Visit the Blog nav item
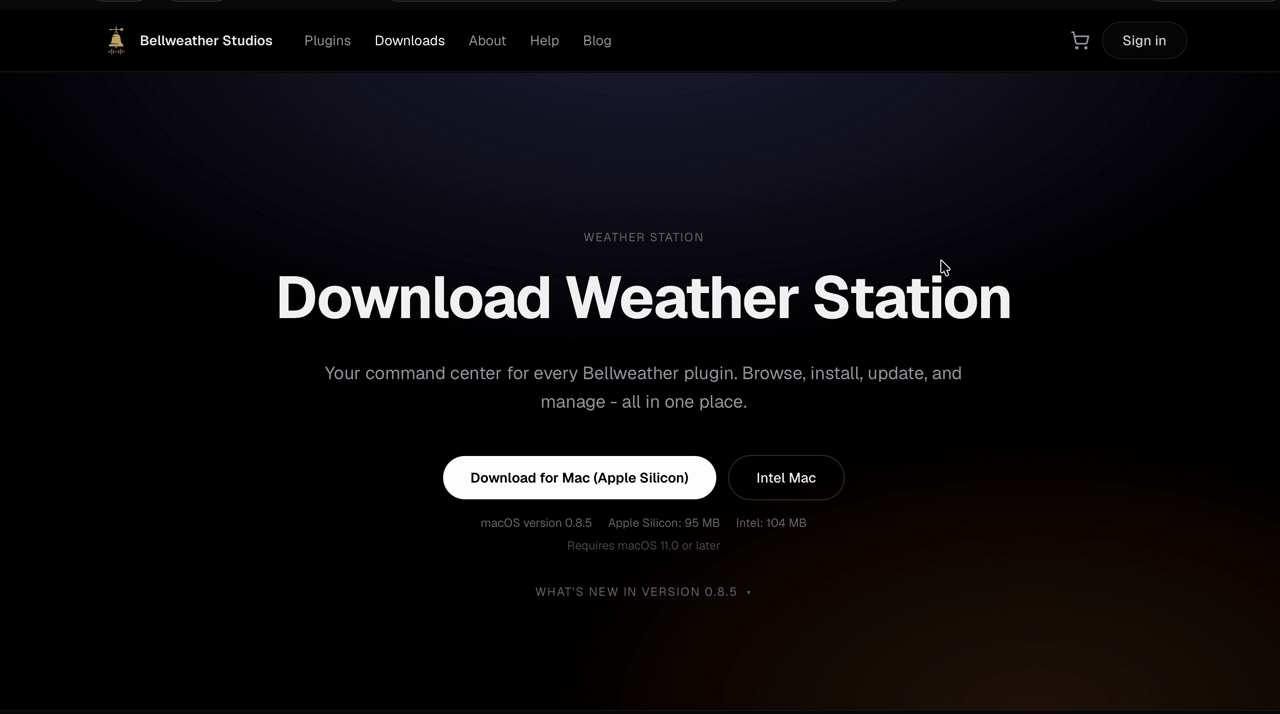1280x714 pixels. click(x=597, y=41)
